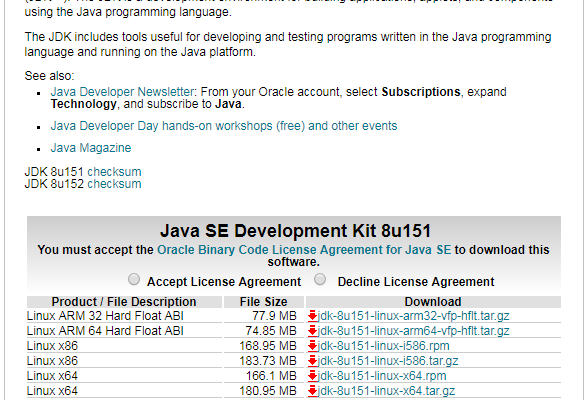
Task: Download jdk-8u151-linux-i586.rpm
Action: coord(384,346)
